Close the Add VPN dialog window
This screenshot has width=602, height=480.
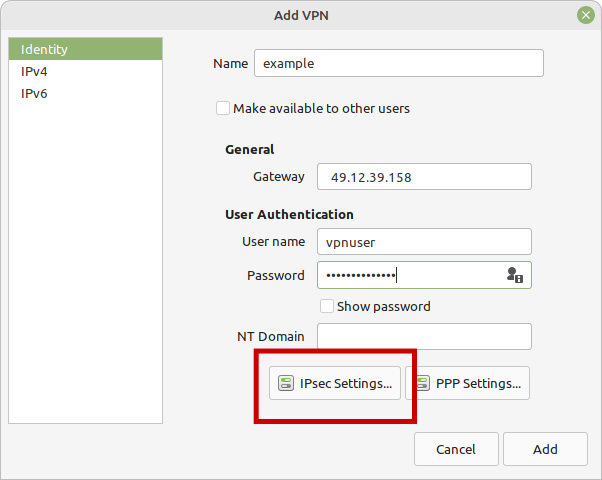coord(585,15)
